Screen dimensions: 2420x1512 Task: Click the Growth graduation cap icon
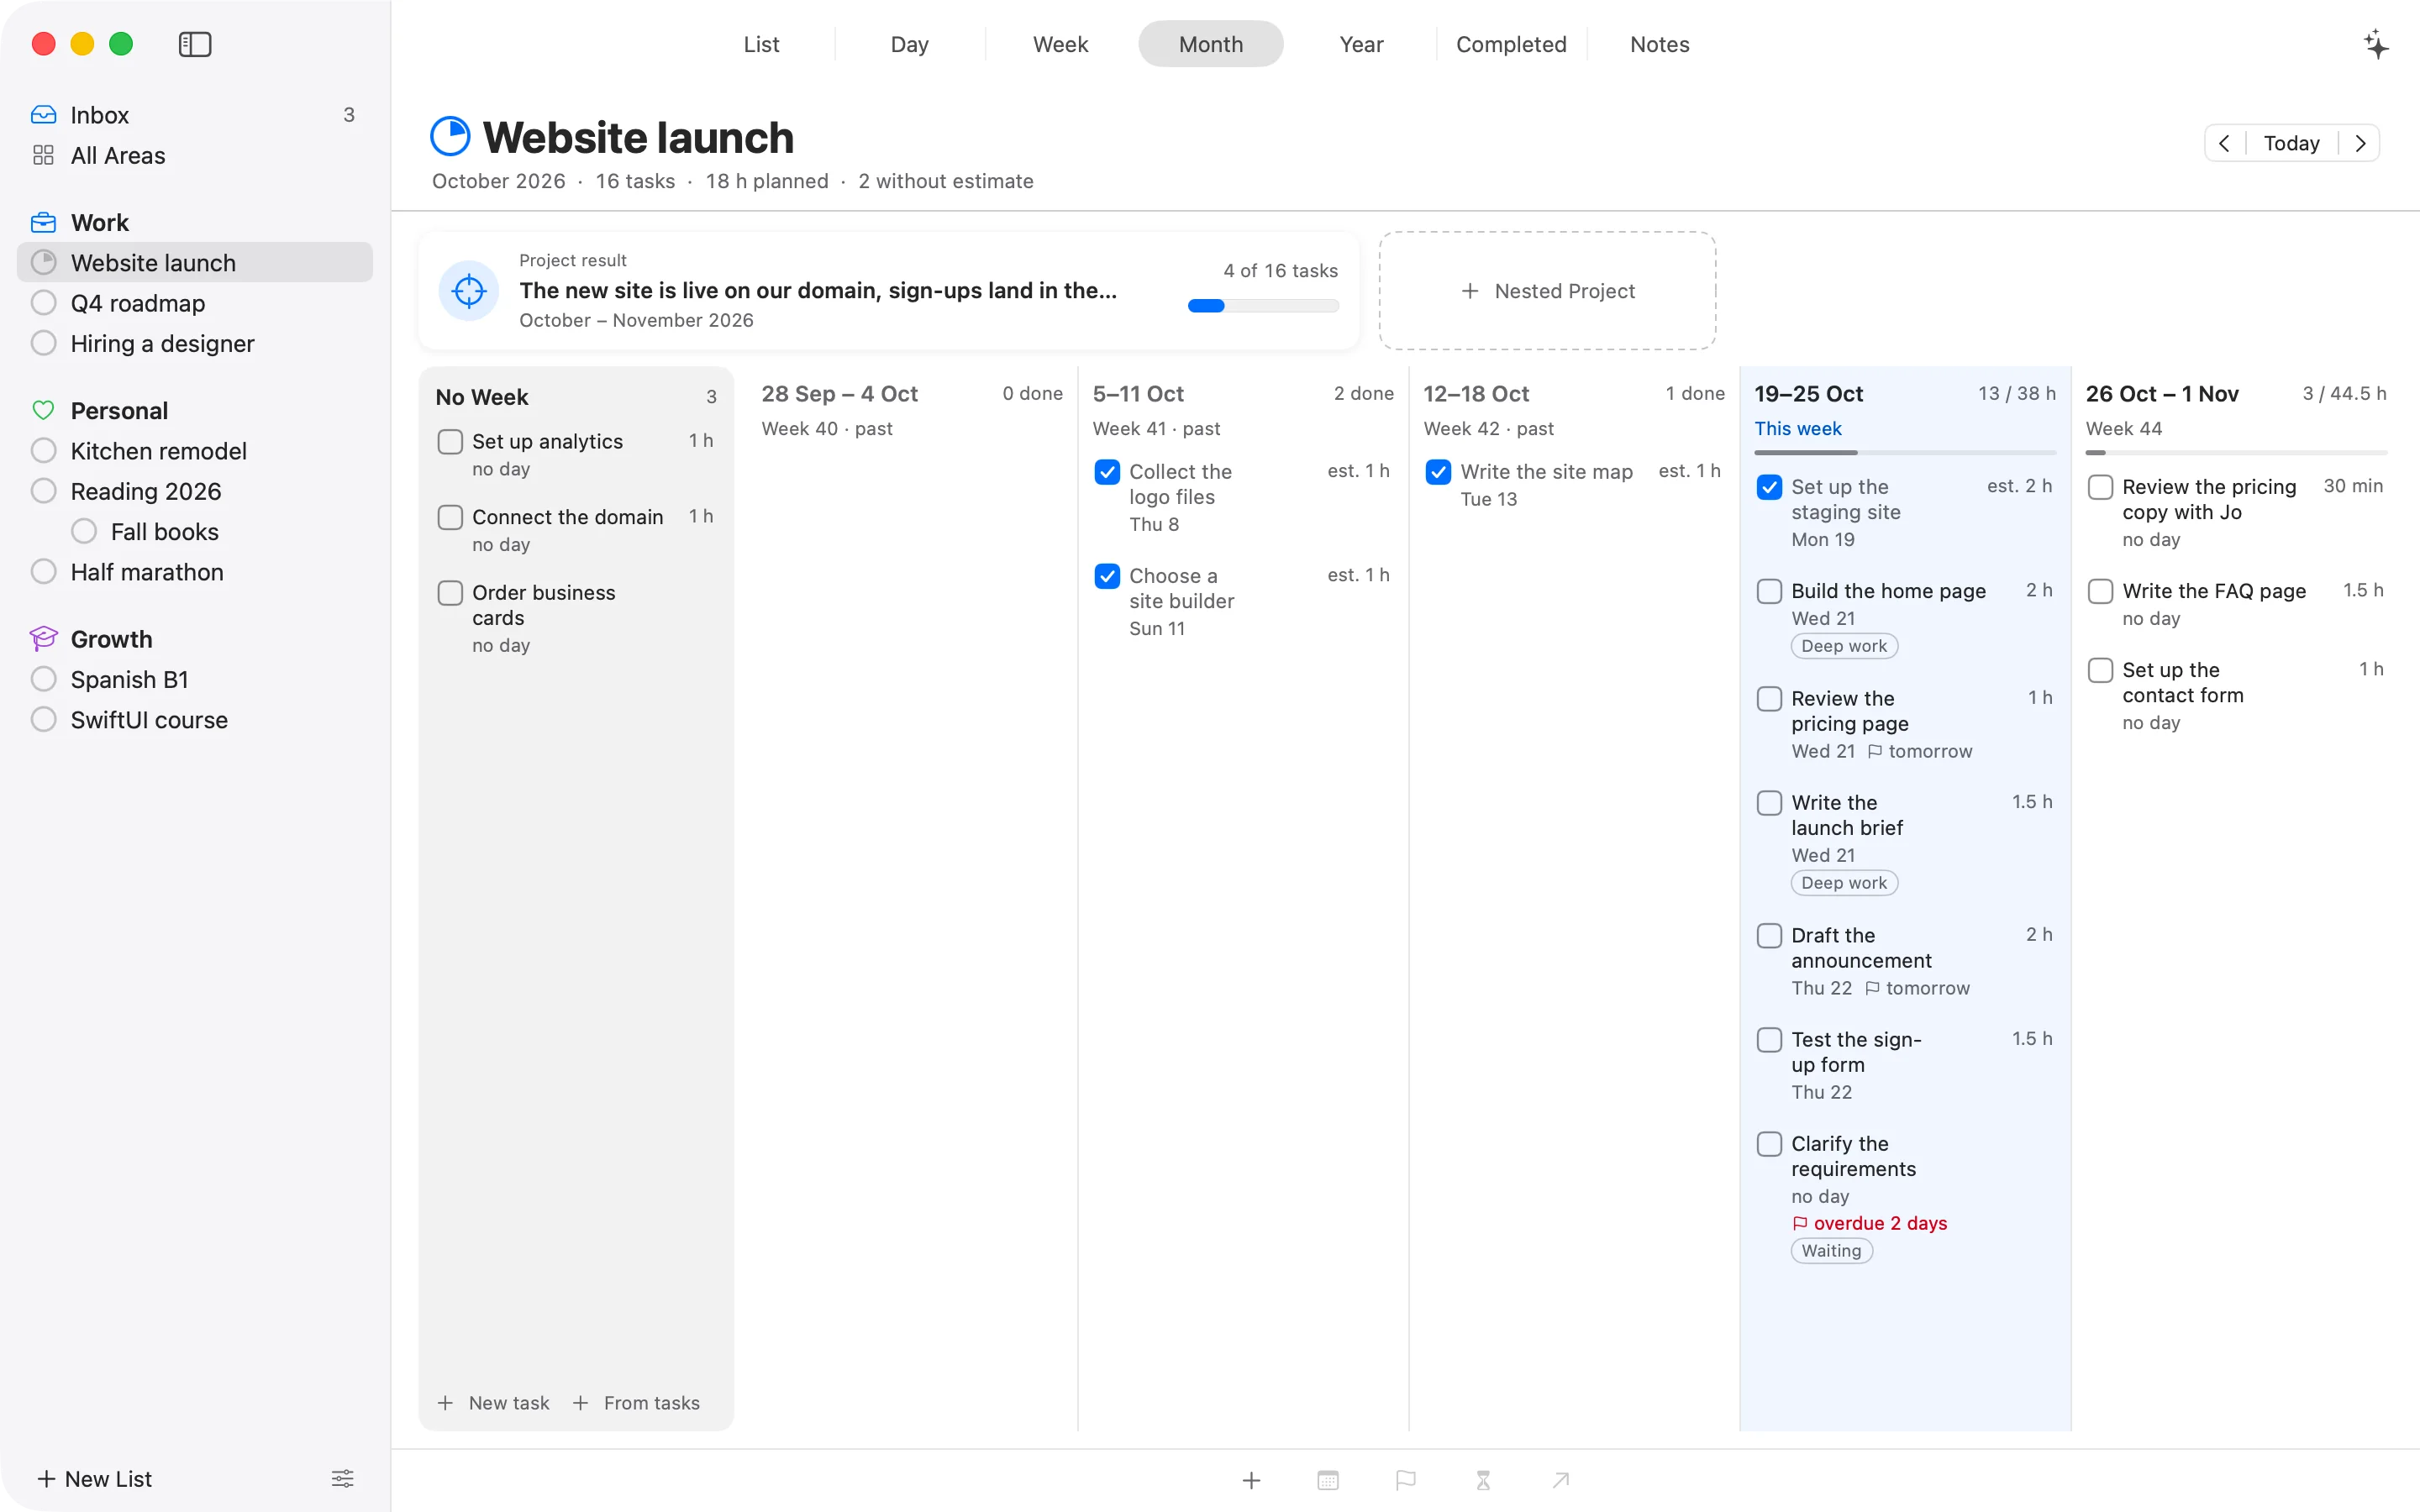click(43, 638)
